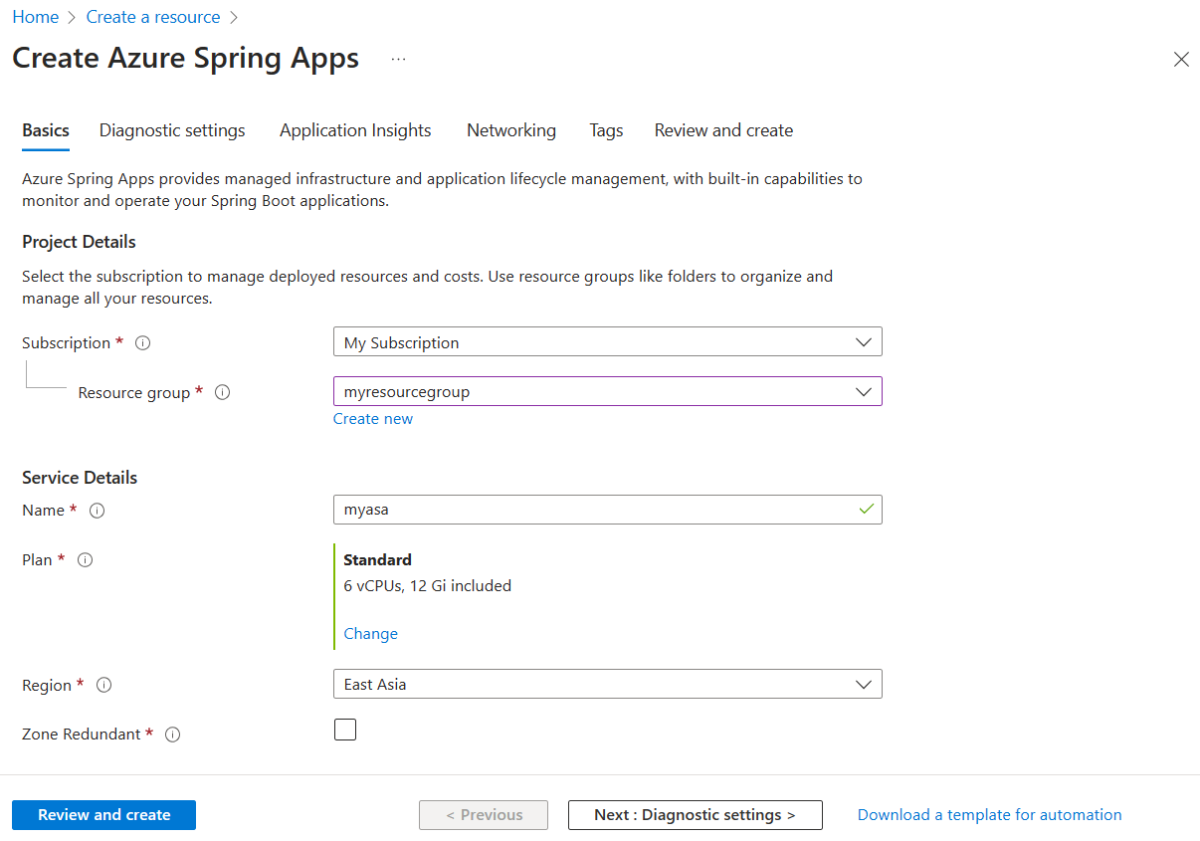Click the Plan info icon
Viewport: 1200px width, 841px height.
(x=85, y=560)
